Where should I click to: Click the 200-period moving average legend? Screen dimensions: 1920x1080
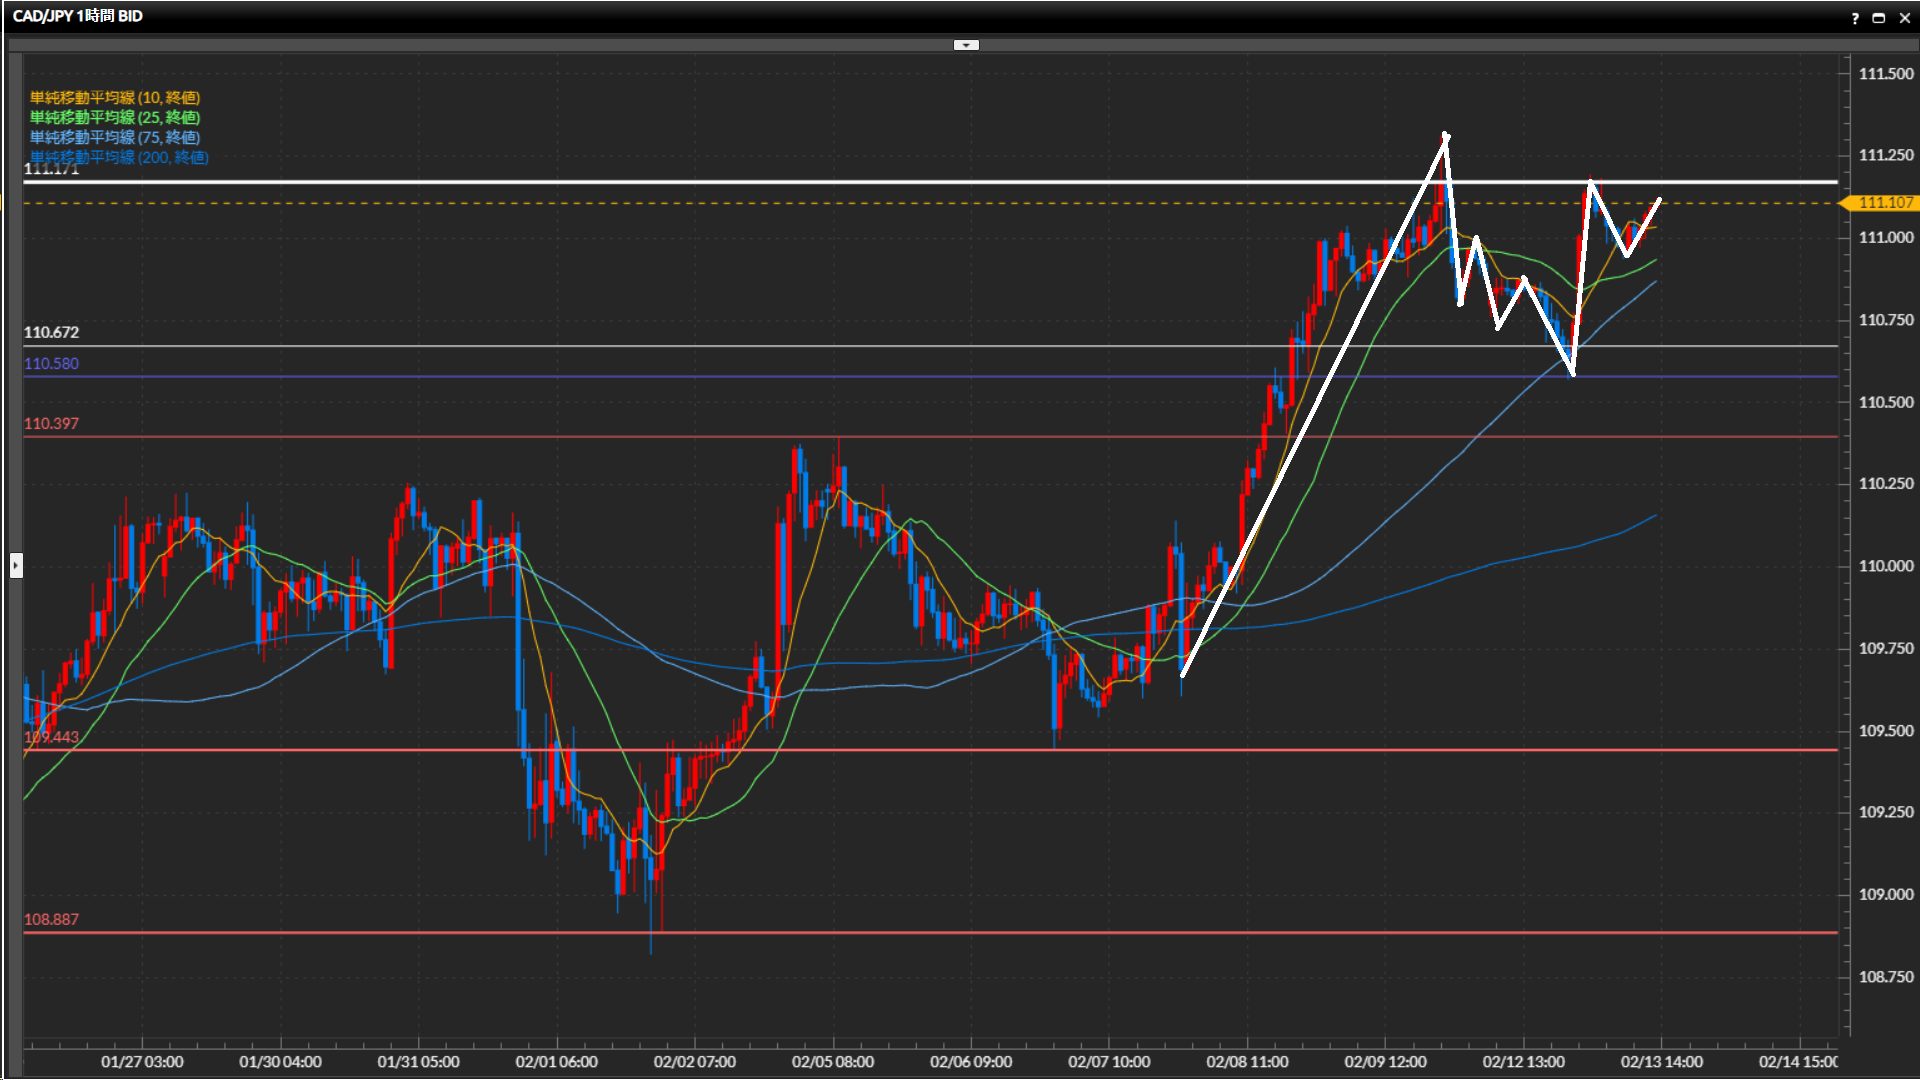(119, 157)
